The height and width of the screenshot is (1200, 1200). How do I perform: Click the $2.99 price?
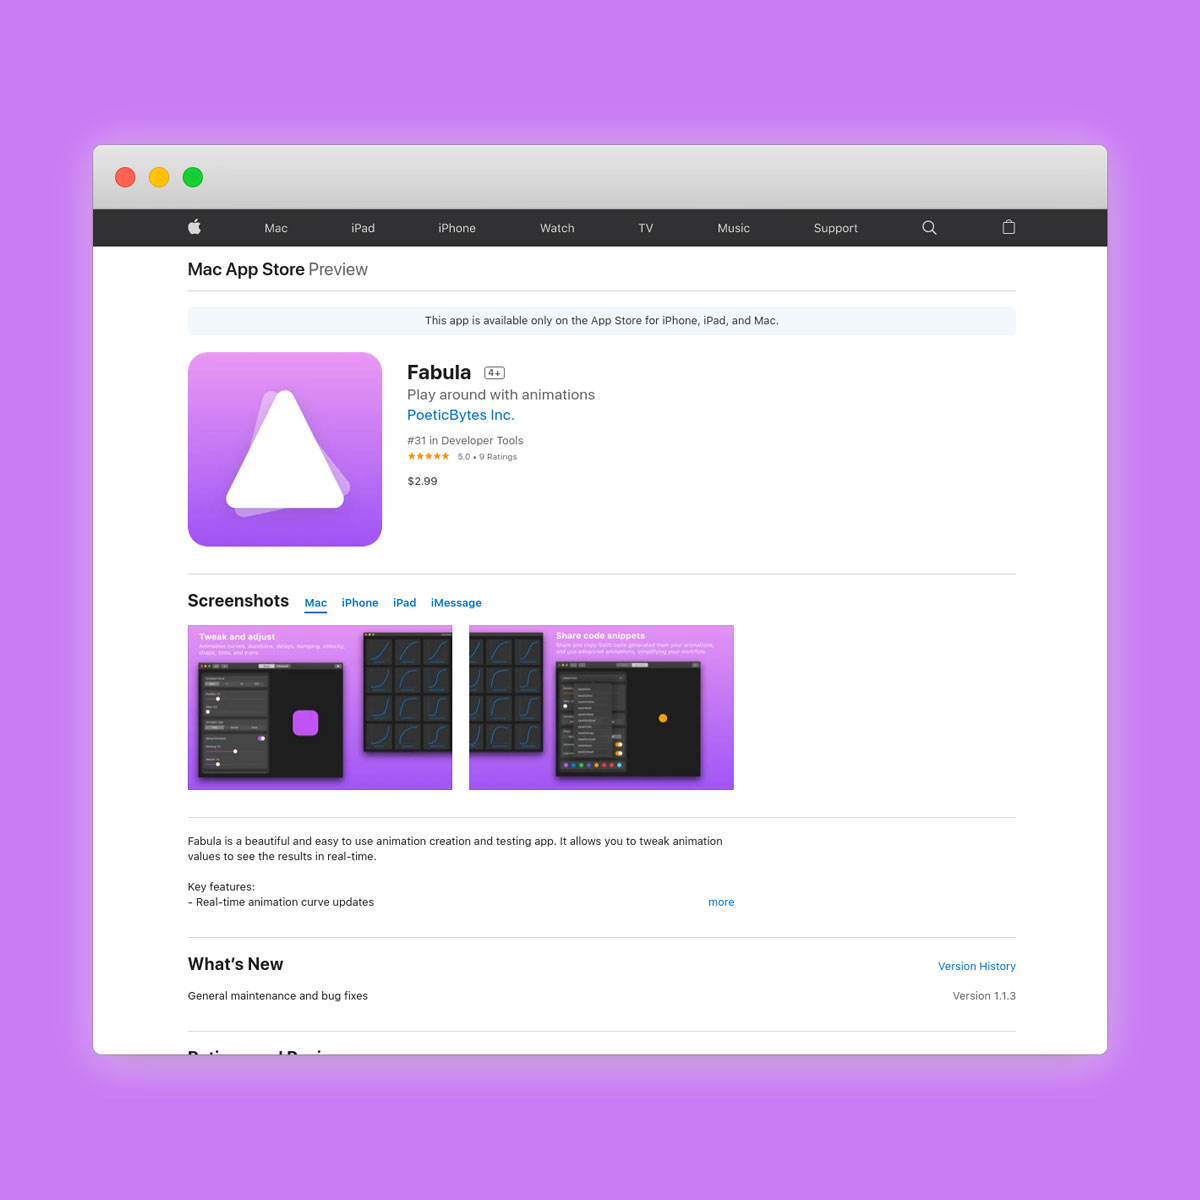pyautogui.click(x=422, y=481)
